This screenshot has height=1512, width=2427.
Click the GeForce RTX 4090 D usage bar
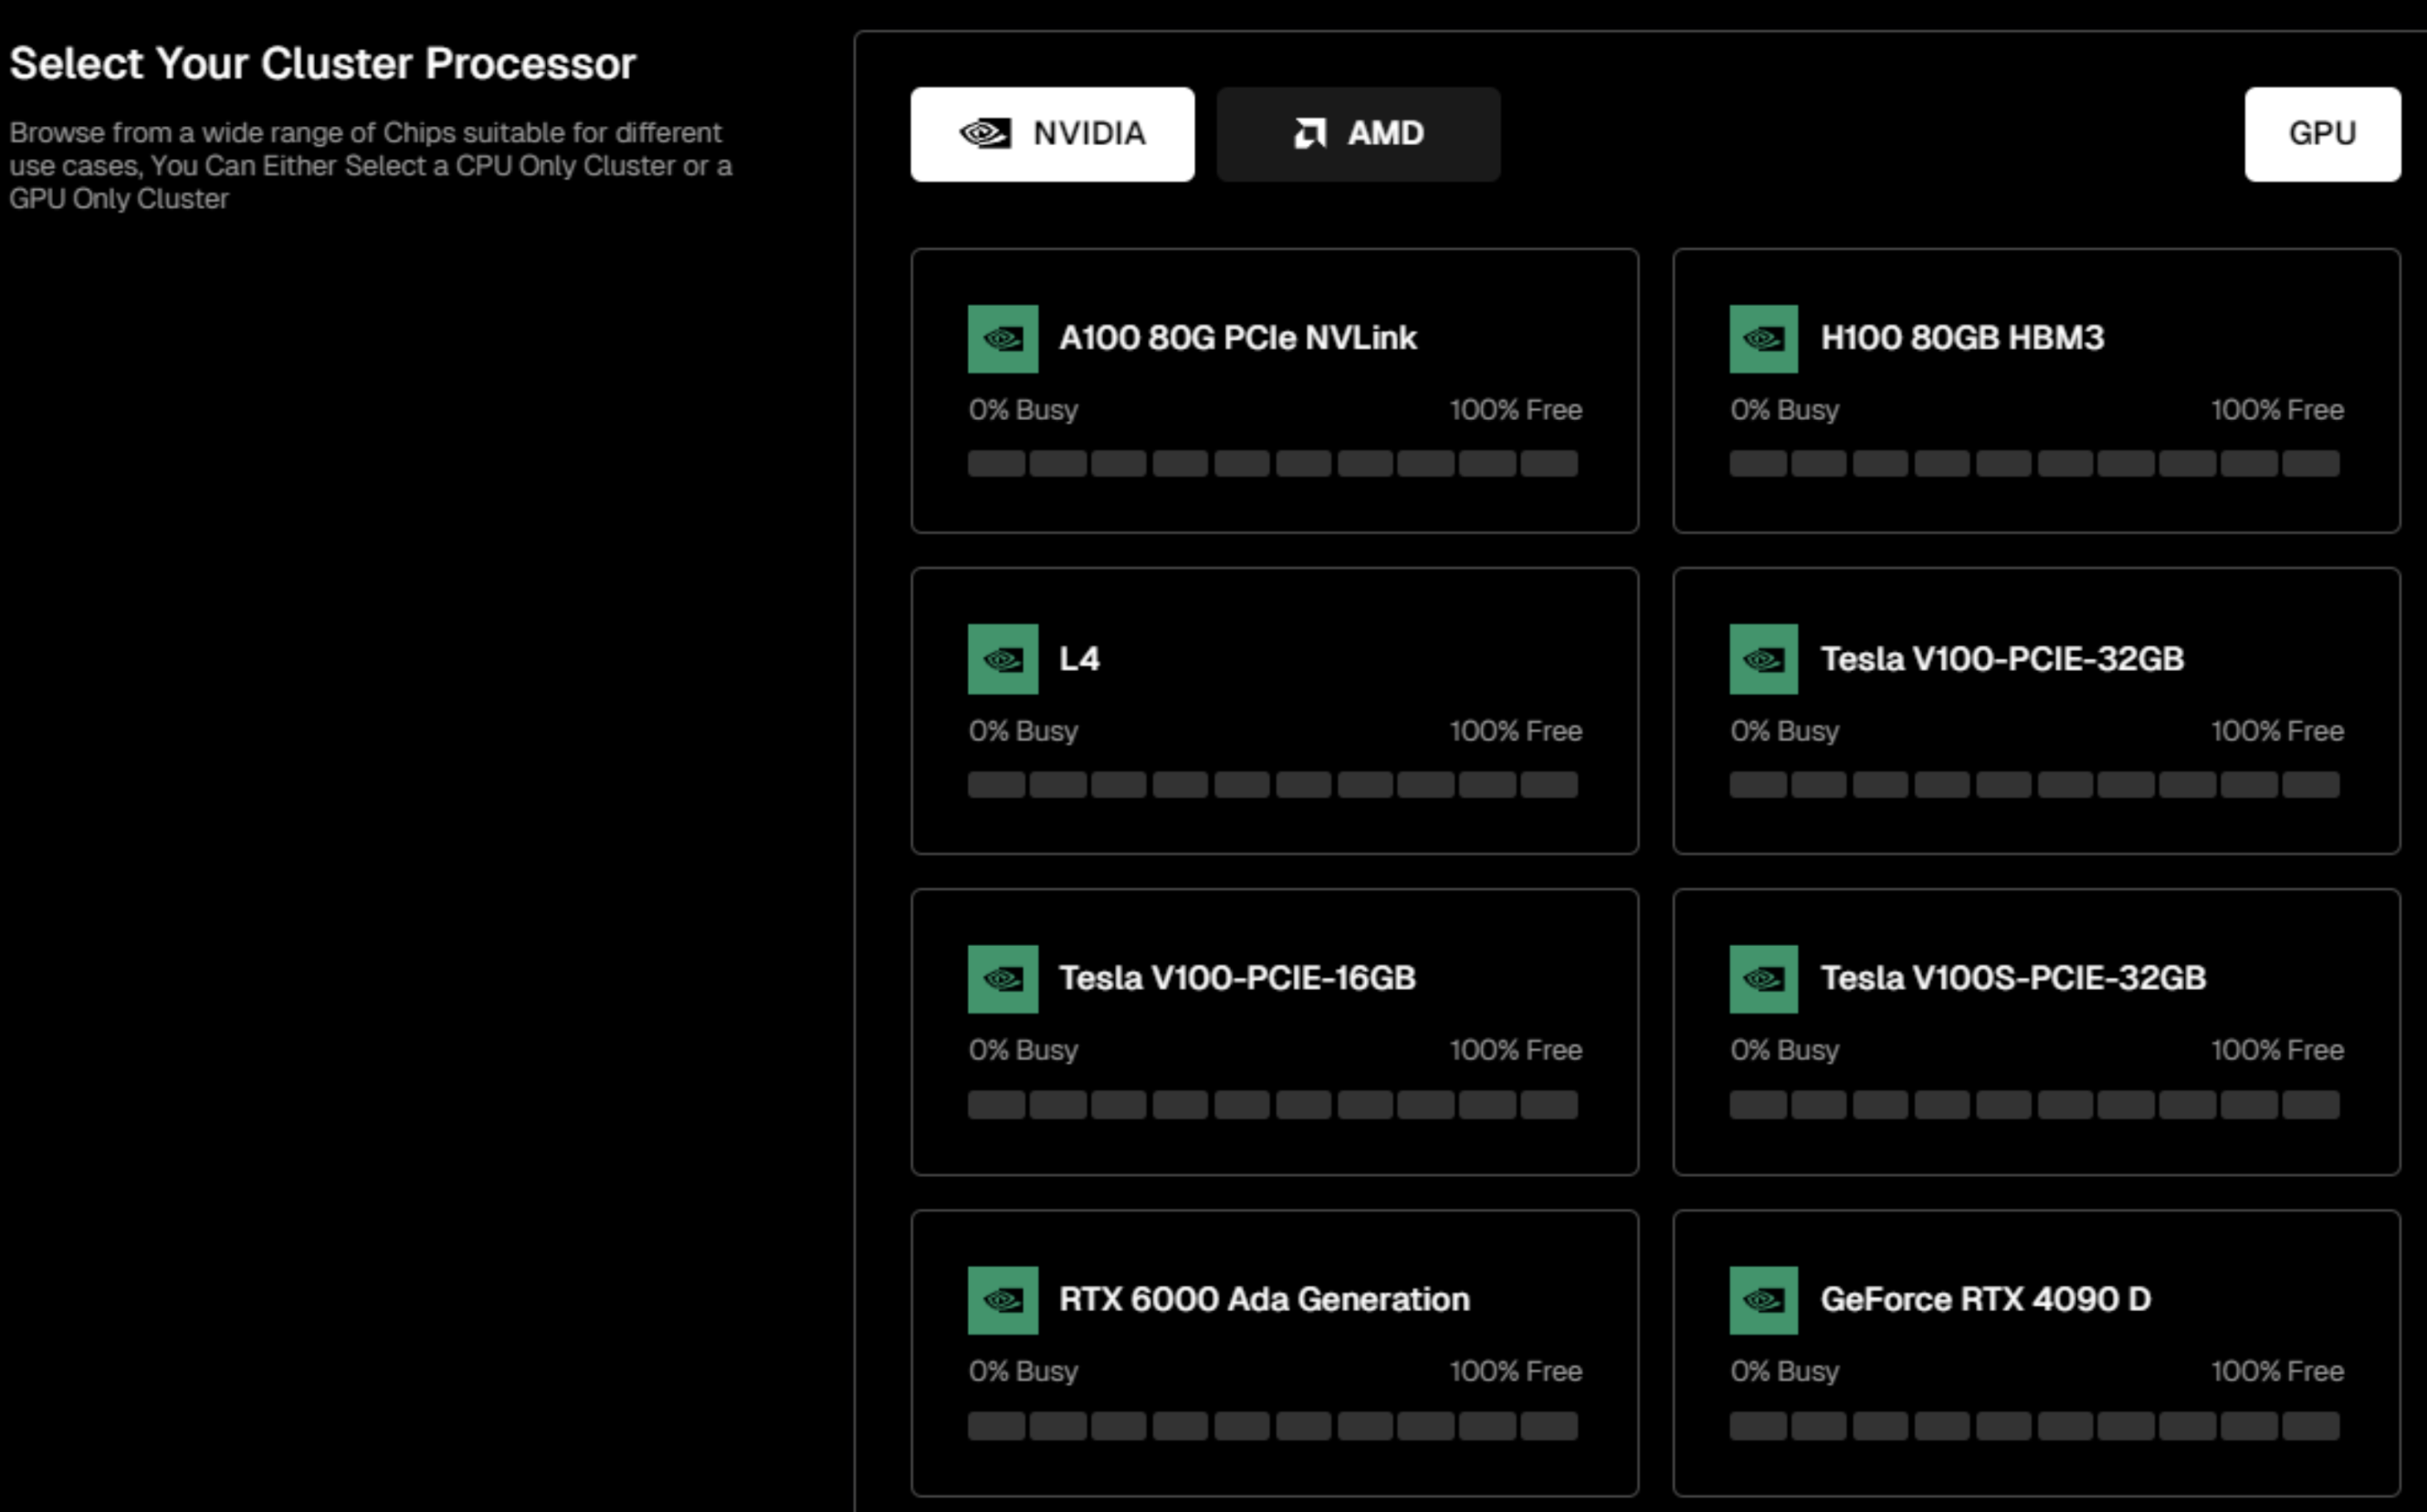pos(2035,1426)
